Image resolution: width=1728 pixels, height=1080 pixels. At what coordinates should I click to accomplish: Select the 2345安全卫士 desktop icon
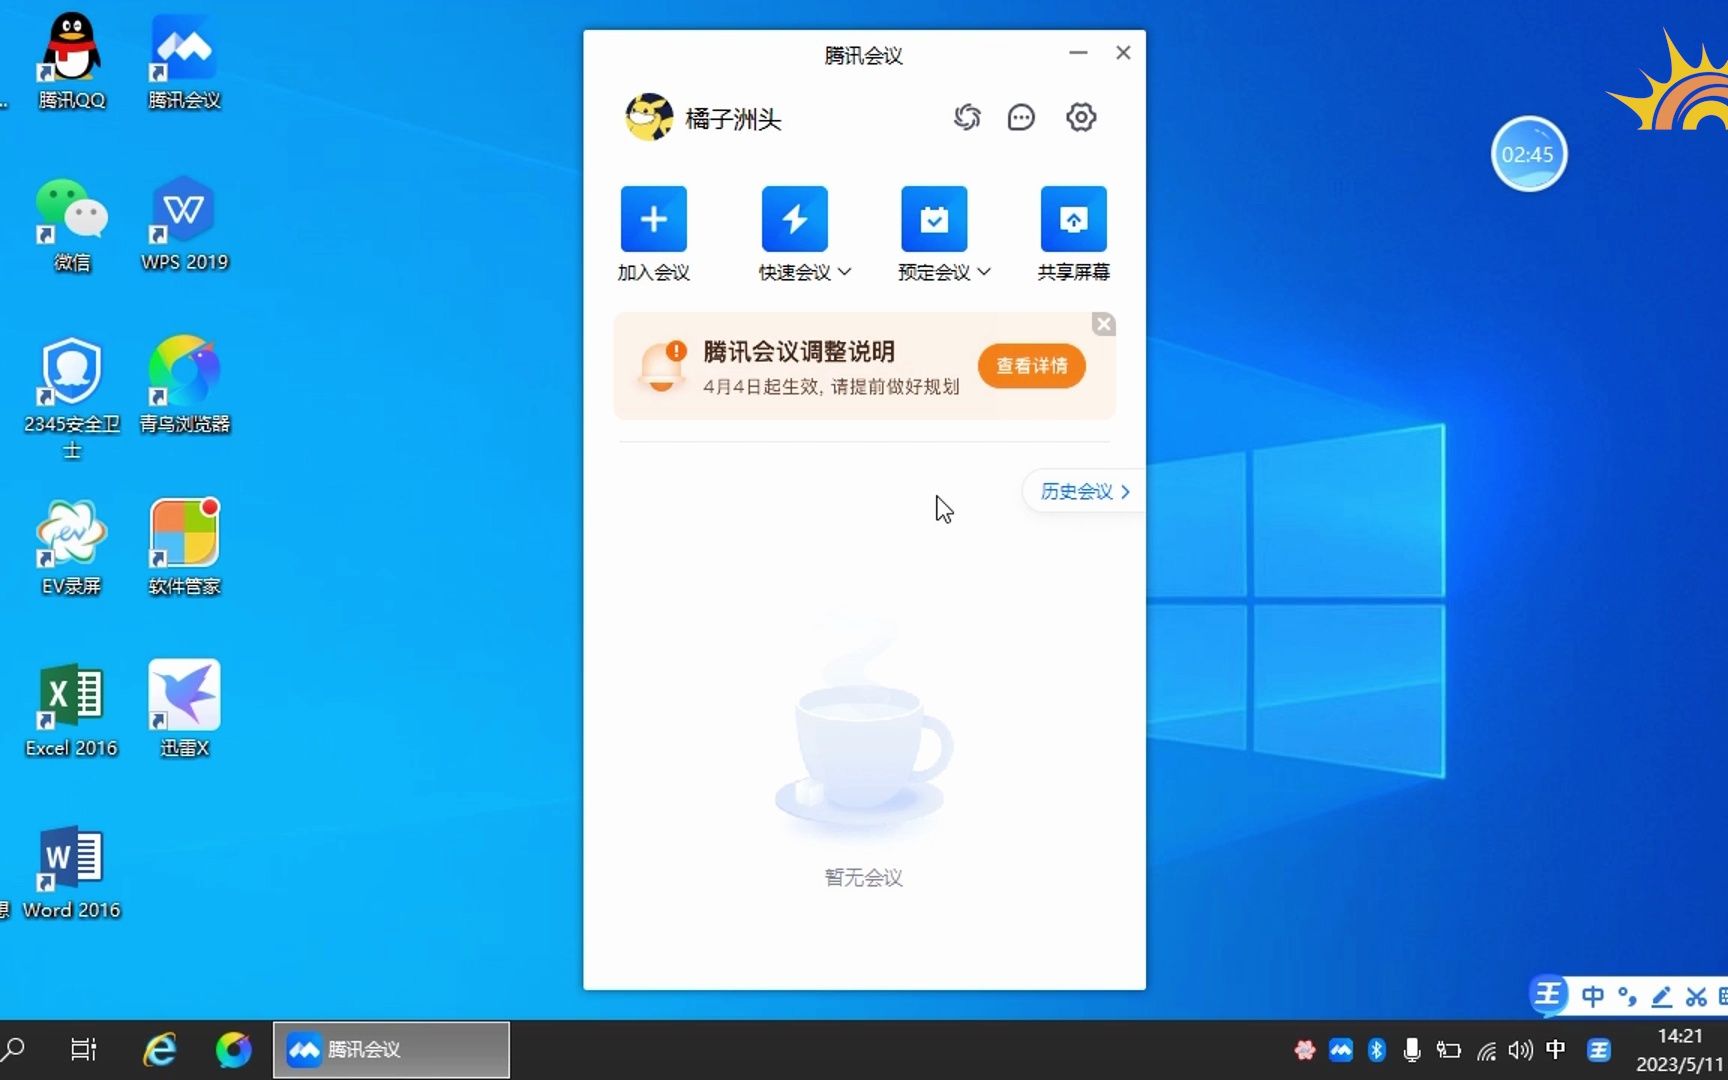click(x=71, y=398)
